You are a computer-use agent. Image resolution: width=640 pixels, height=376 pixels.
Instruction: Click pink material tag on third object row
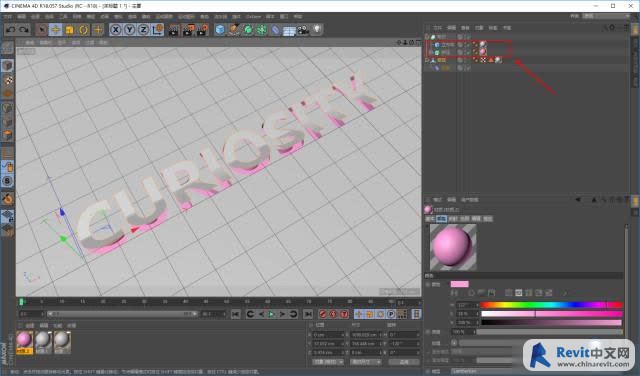click(x=483, y=52)
